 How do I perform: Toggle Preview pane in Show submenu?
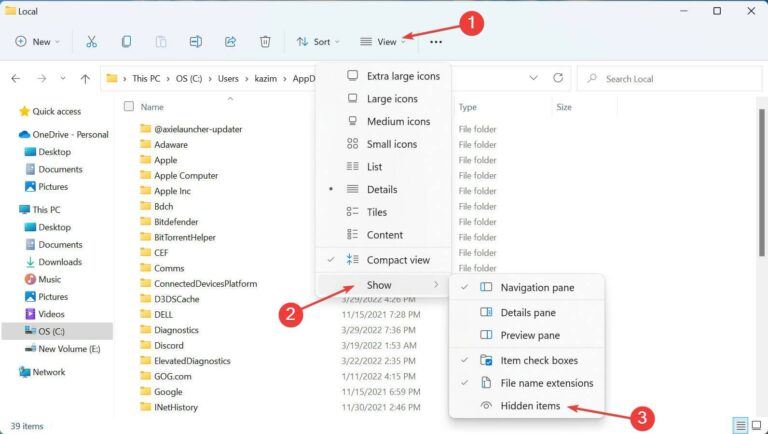point(527,335)
